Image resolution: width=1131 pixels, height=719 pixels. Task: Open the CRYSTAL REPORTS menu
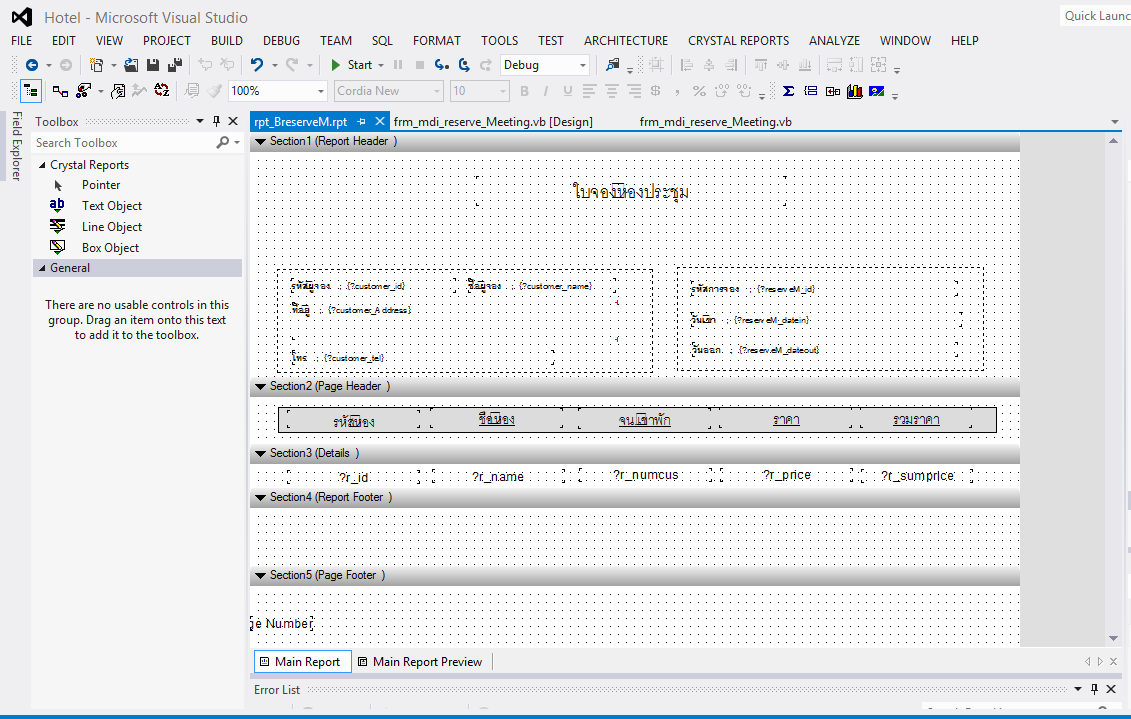tap(738, 41)
